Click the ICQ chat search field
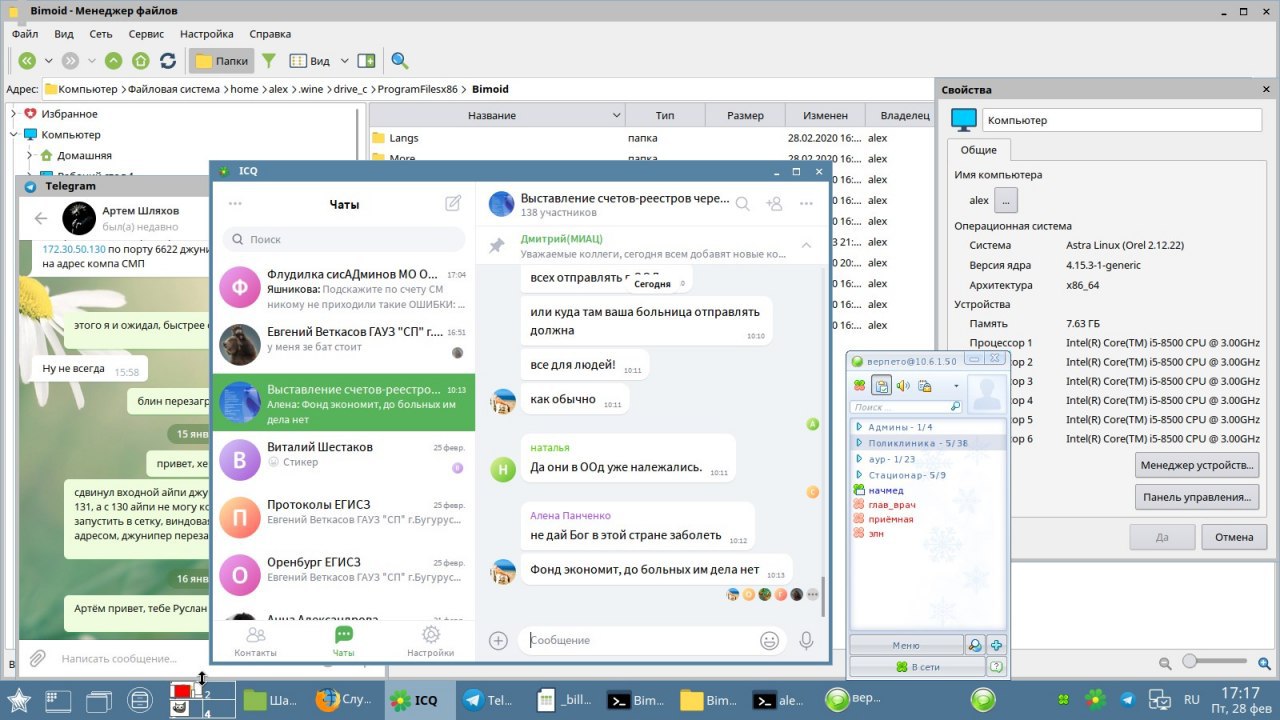The height and width of the screenshot is (720, 1280). (344, 240)
